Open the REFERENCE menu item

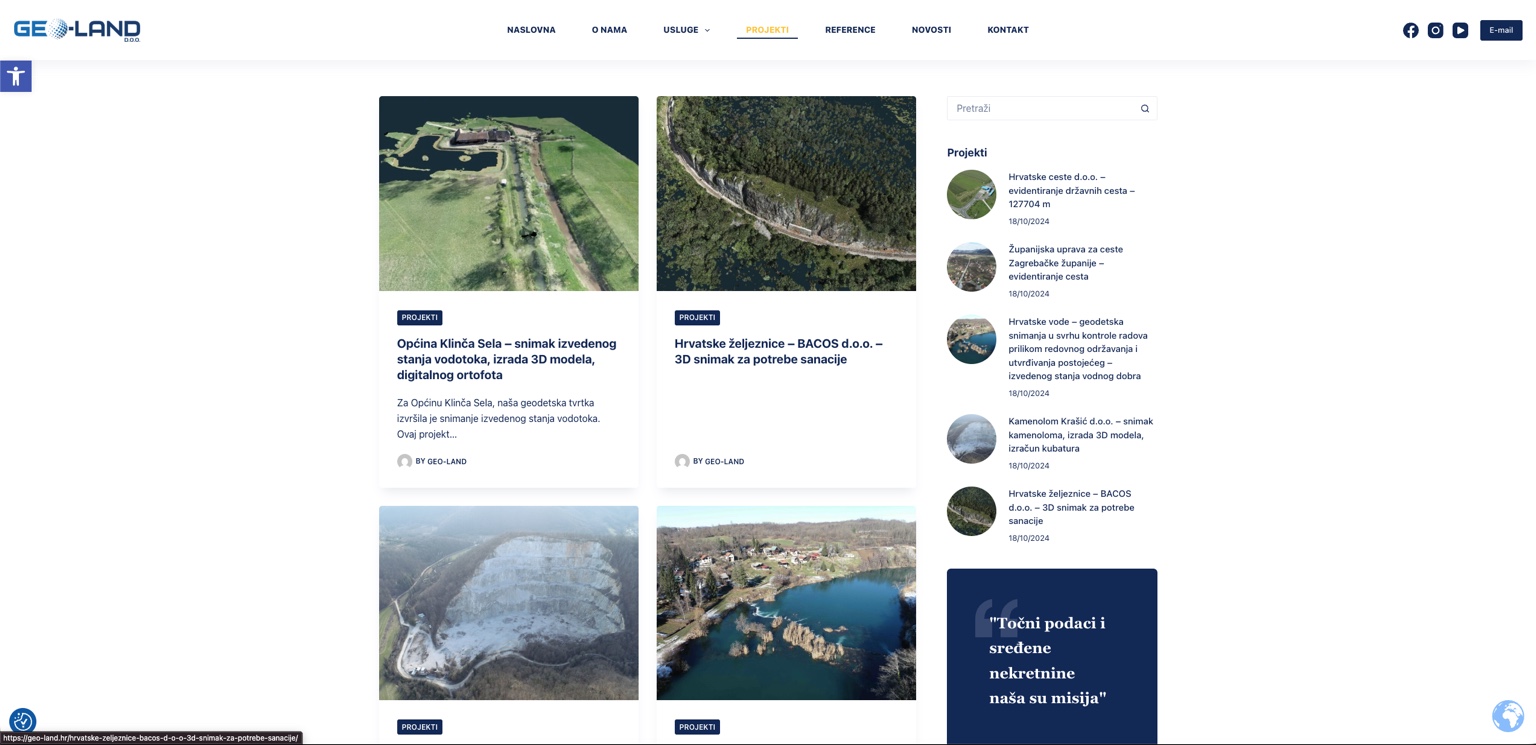[850, 30]
